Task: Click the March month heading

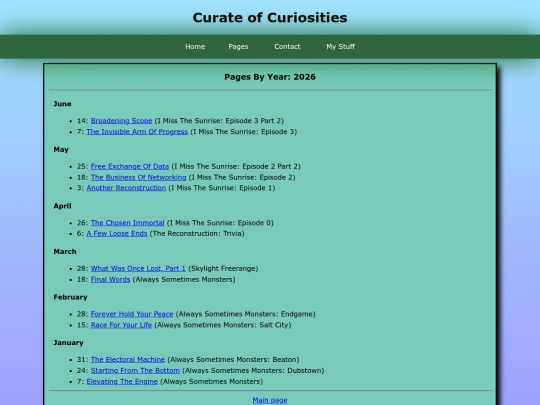Action: (x=65, y=252)
